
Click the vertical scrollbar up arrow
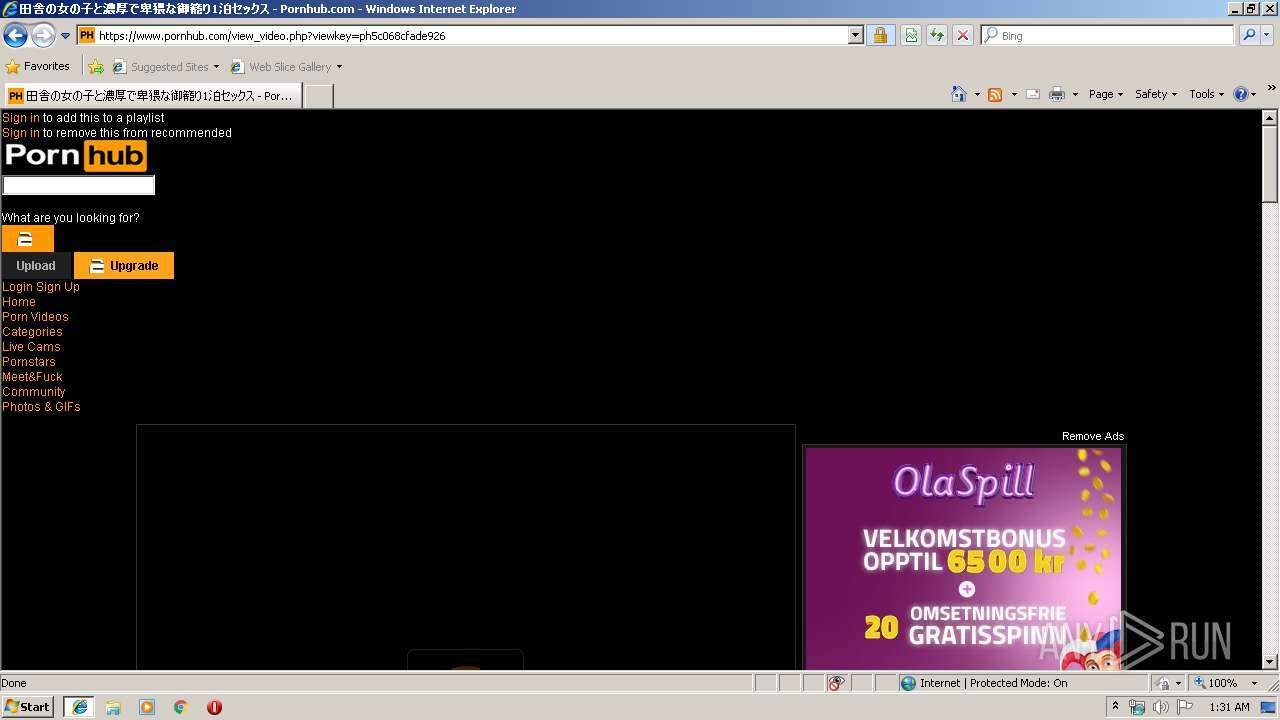click(1271, 117)
